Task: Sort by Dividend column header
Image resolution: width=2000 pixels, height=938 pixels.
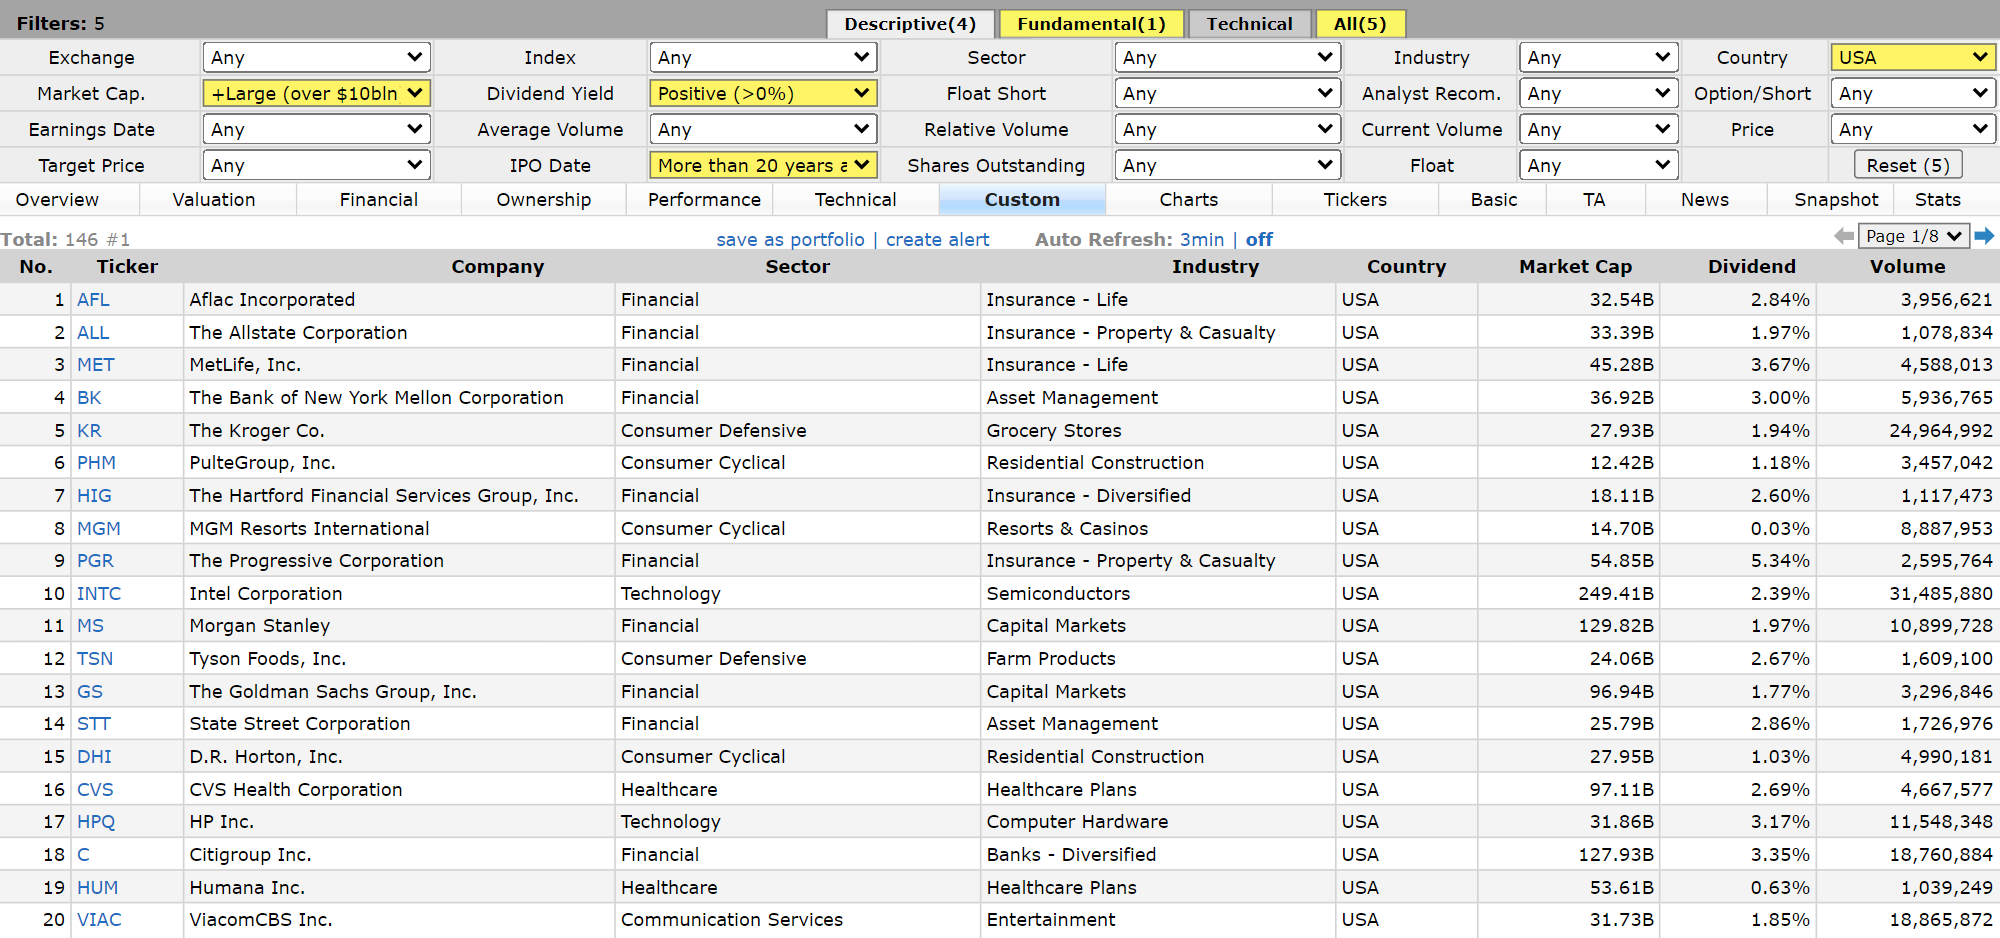Action: (1751, 266)
